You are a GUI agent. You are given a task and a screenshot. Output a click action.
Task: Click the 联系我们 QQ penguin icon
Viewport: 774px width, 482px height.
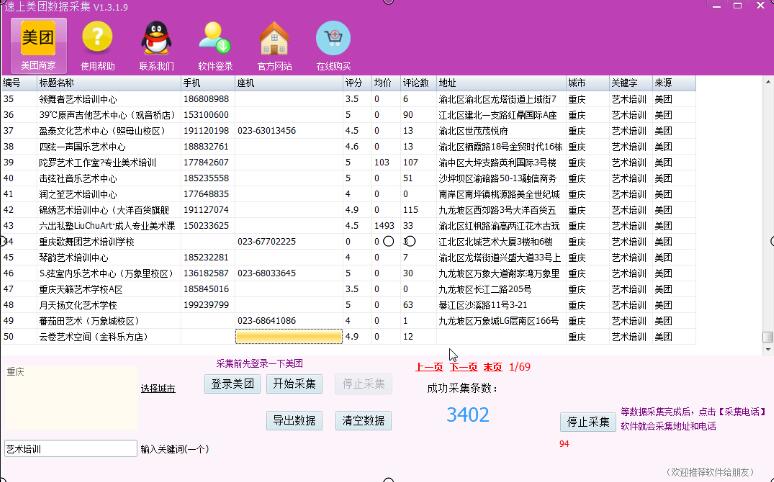pos(156,45)
